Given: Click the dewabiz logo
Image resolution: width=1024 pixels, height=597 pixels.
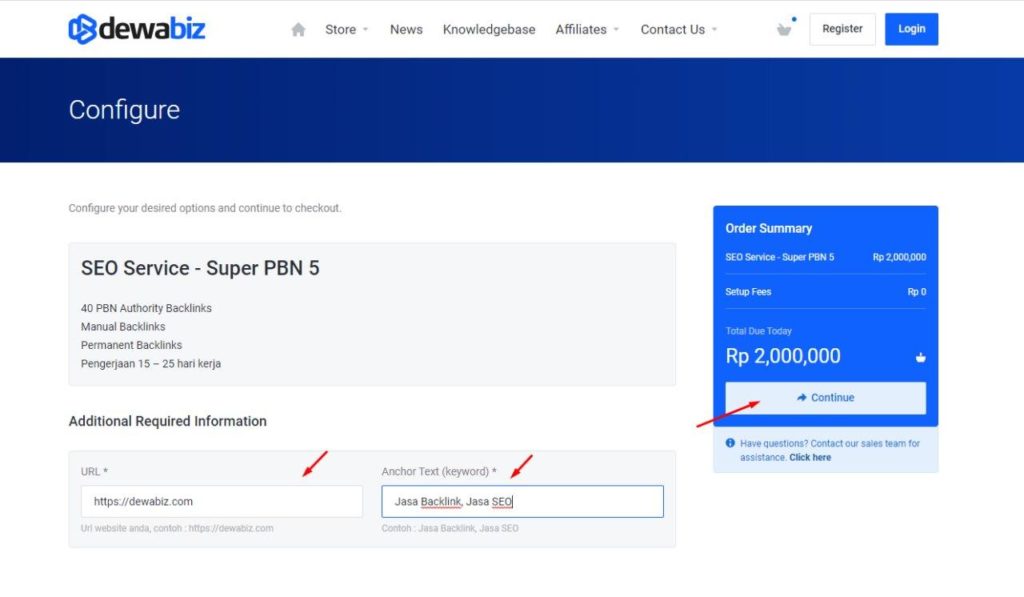Looking at the screenshot, I should [x=136, y=29].
